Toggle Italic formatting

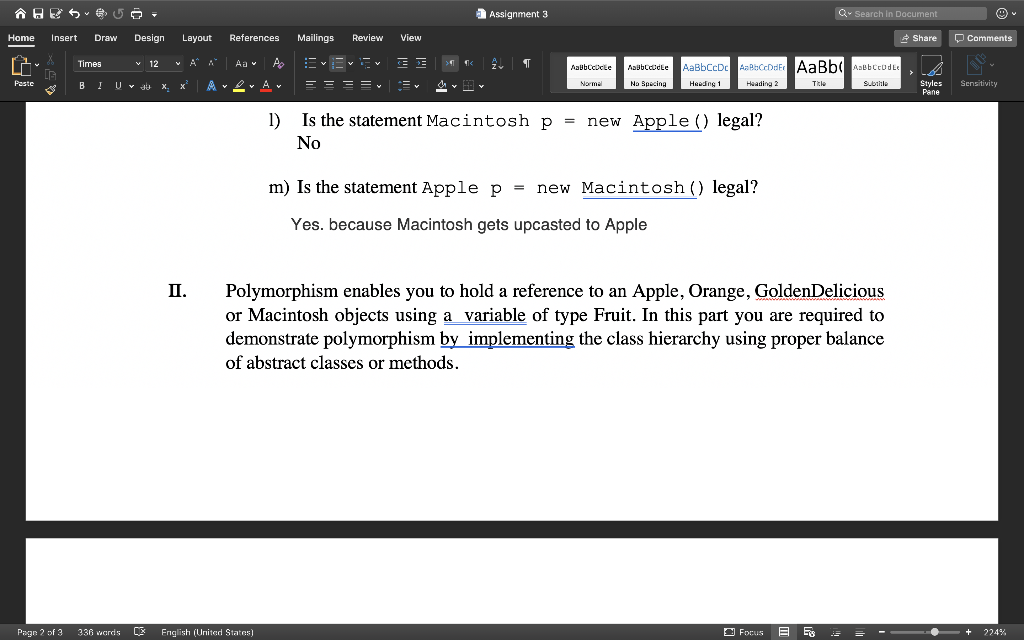tap(100, 86)
